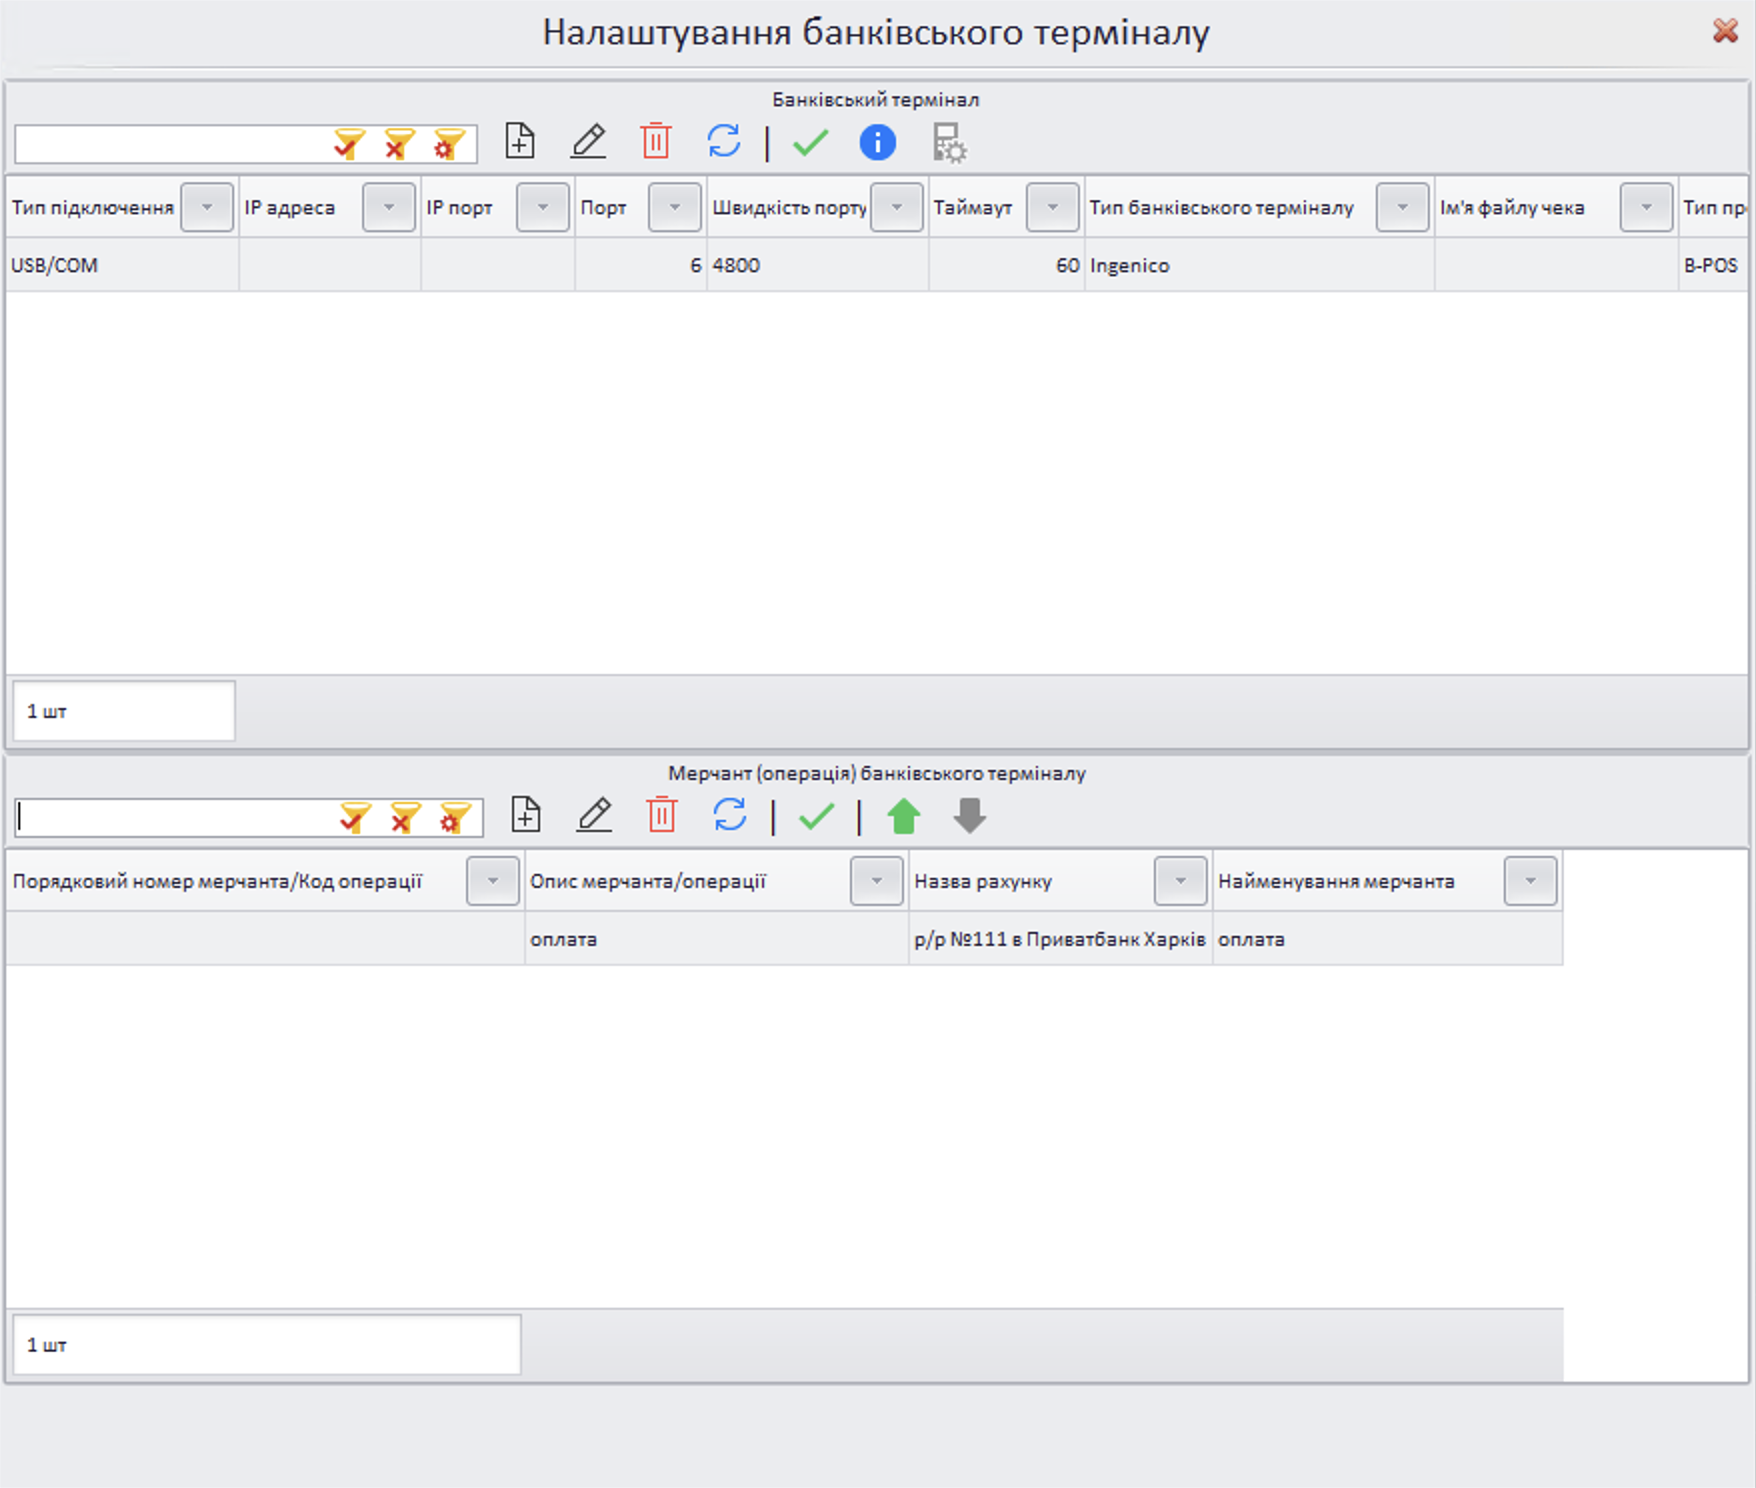
Task: Close the terminal settings window
Action: (x=1725, y=31)
